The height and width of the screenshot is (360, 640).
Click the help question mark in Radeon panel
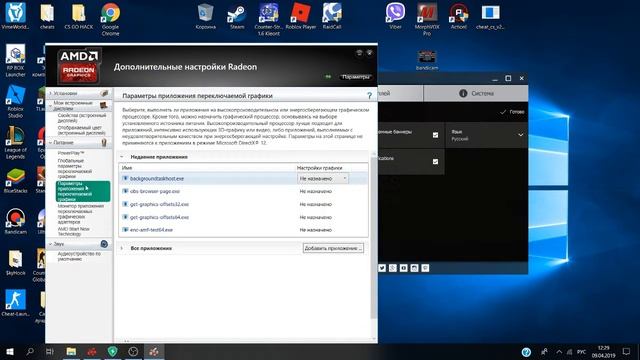[x=369, y=96]
